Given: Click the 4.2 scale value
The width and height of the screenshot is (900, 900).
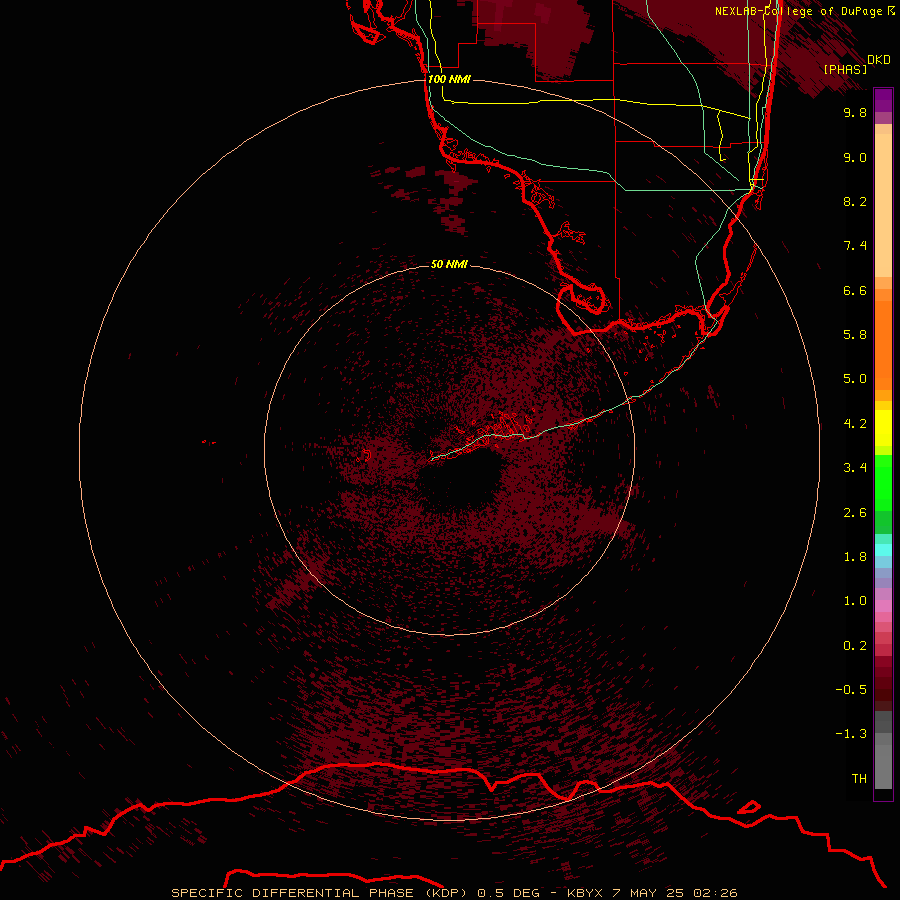Looking at the screenshot, I should point(855,424).
